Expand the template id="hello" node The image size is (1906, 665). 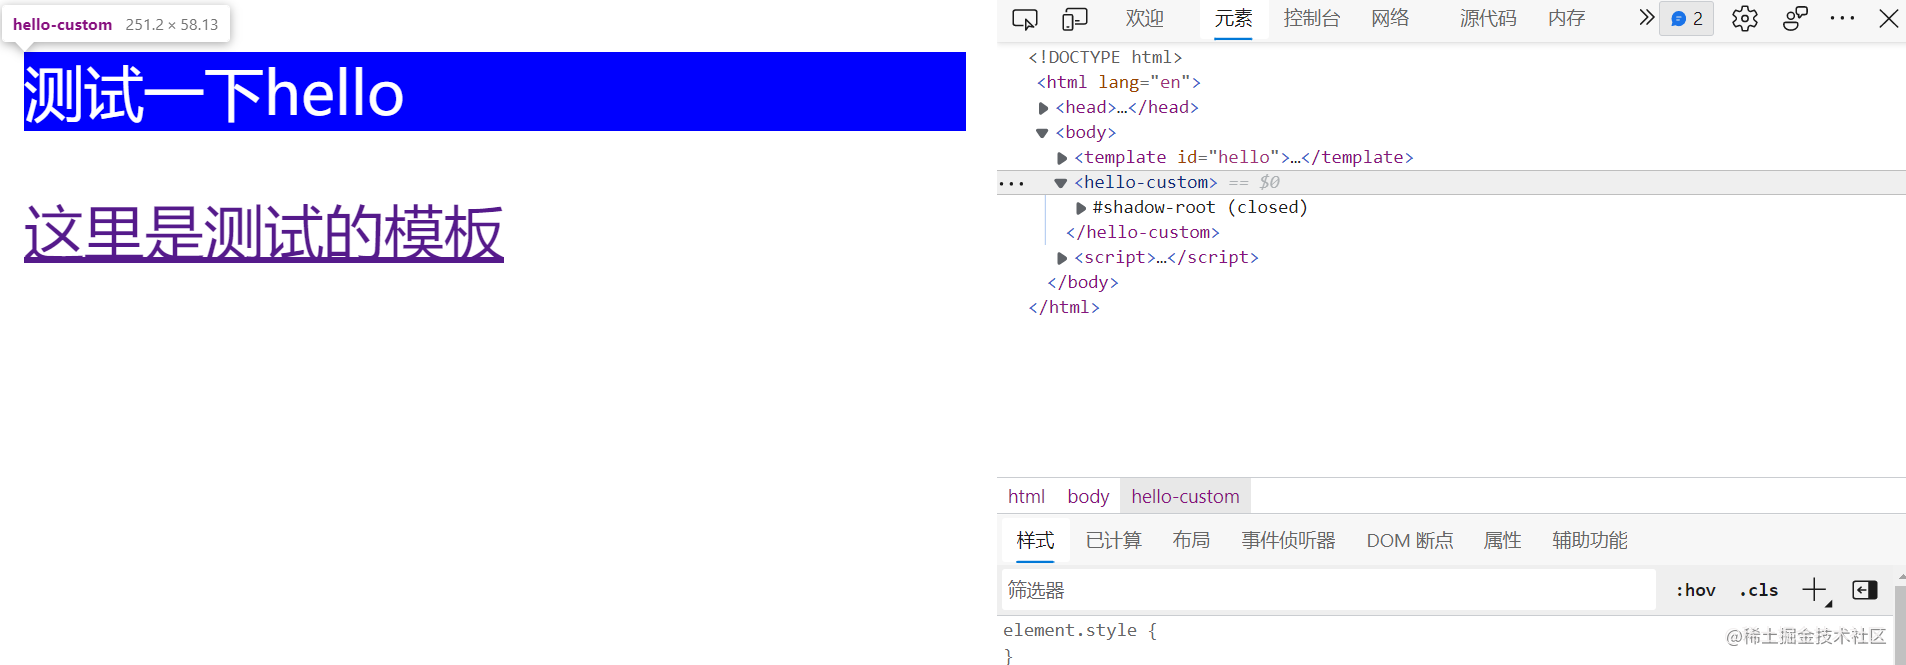click(x=1062, y=158)
